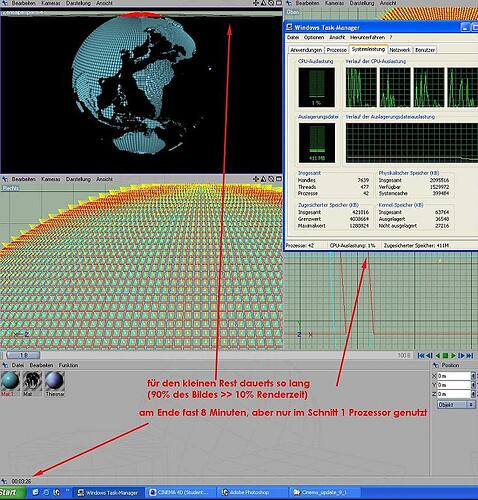Open Objekt dropdown in Position panel

coord(456,405)
